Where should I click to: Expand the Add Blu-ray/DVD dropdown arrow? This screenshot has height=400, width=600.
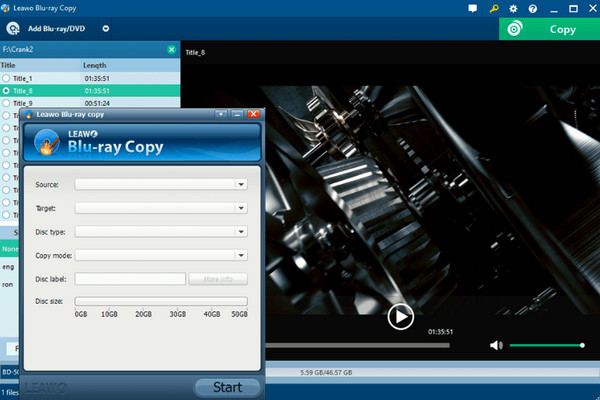[106, 29]
